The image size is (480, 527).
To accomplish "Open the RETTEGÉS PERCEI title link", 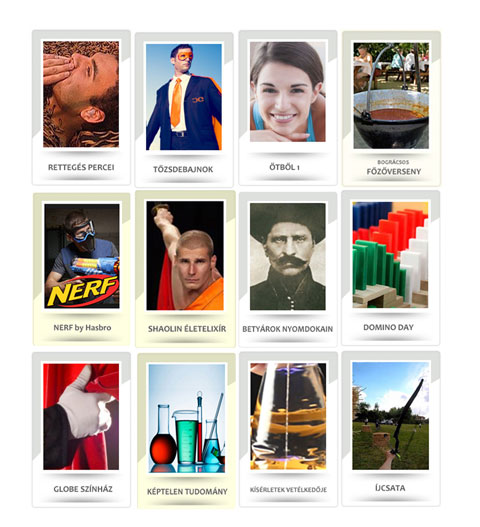I will coord(81,167).
